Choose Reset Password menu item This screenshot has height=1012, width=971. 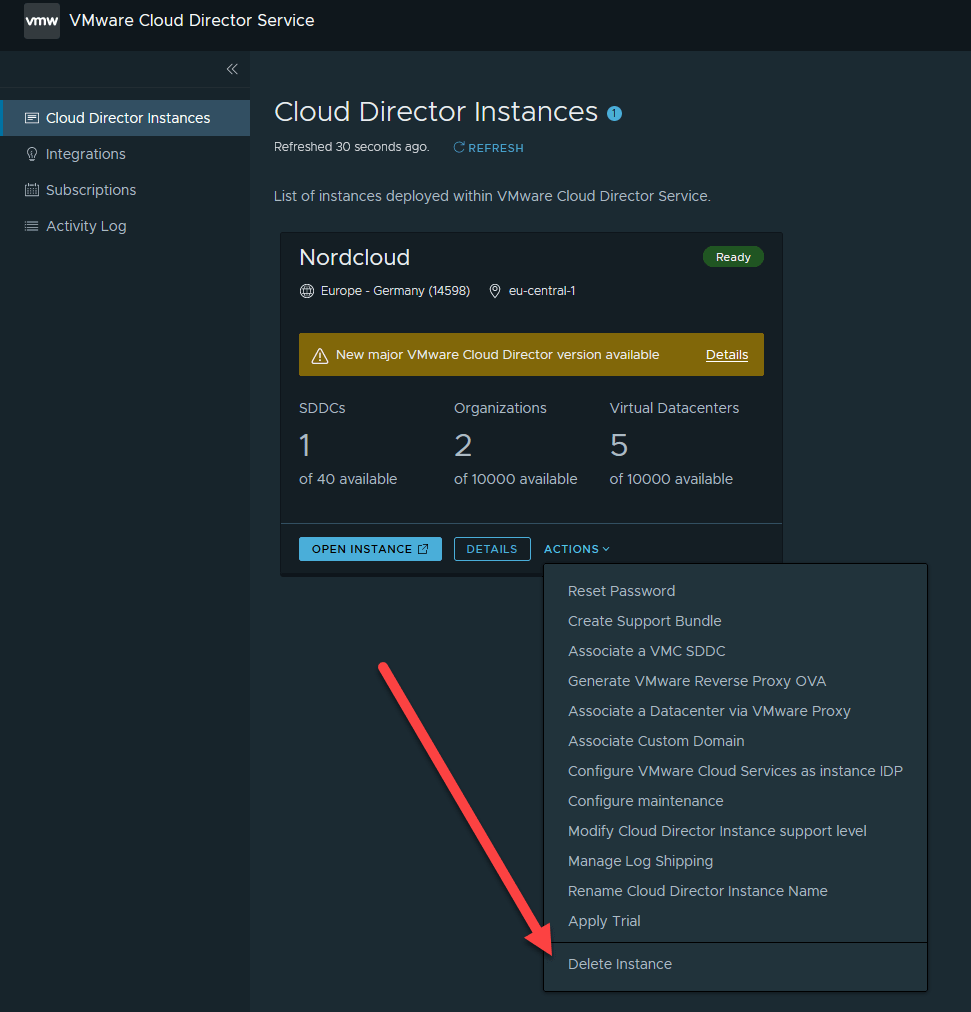point(621,591)
